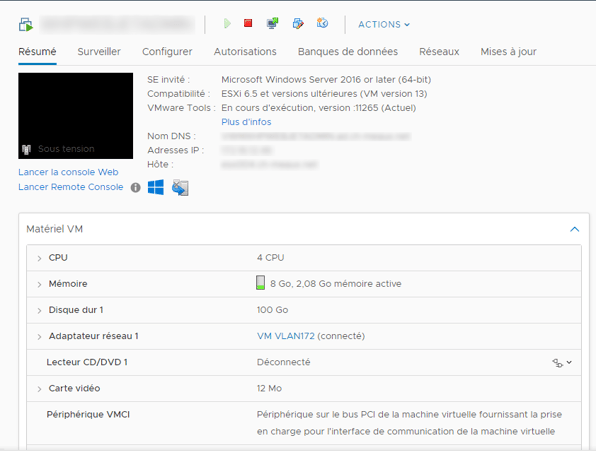Open the VM console toolbar icon
Viewport: 596px width, 462px height.
click(273, 24)
